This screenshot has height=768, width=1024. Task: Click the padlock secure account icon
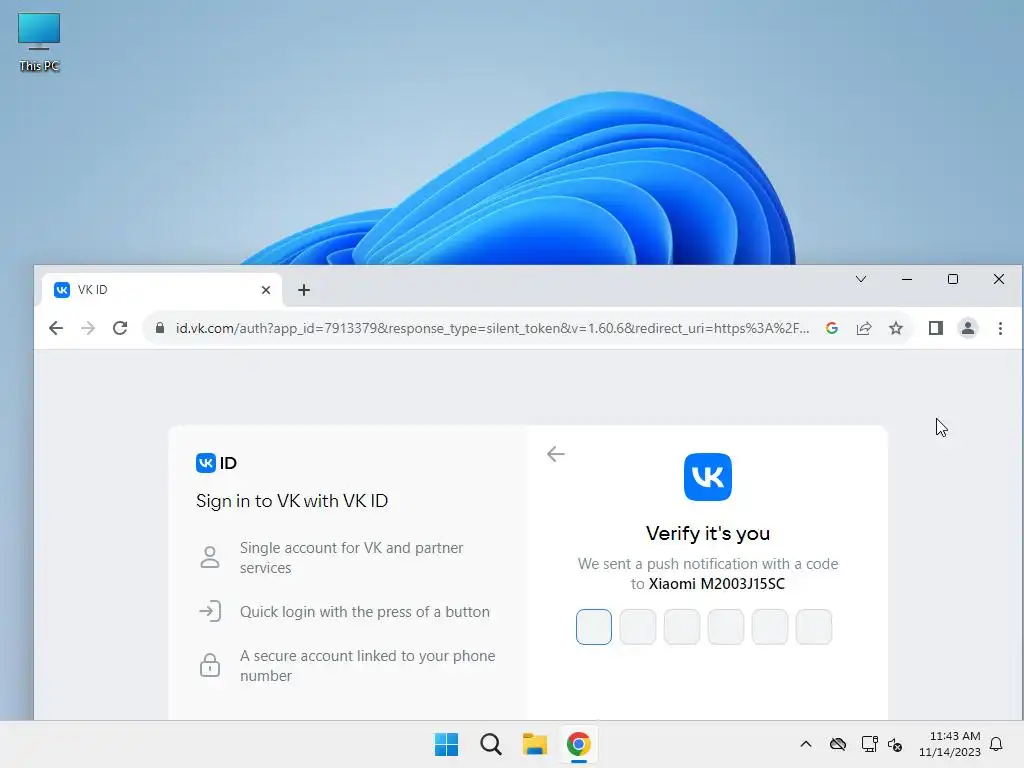(x=210, y=665)
